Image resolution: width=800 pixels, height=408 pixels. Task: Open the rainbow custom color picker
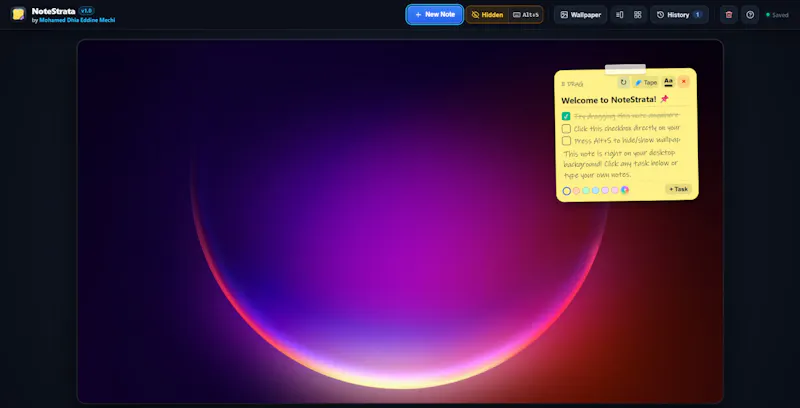[624, 190]
